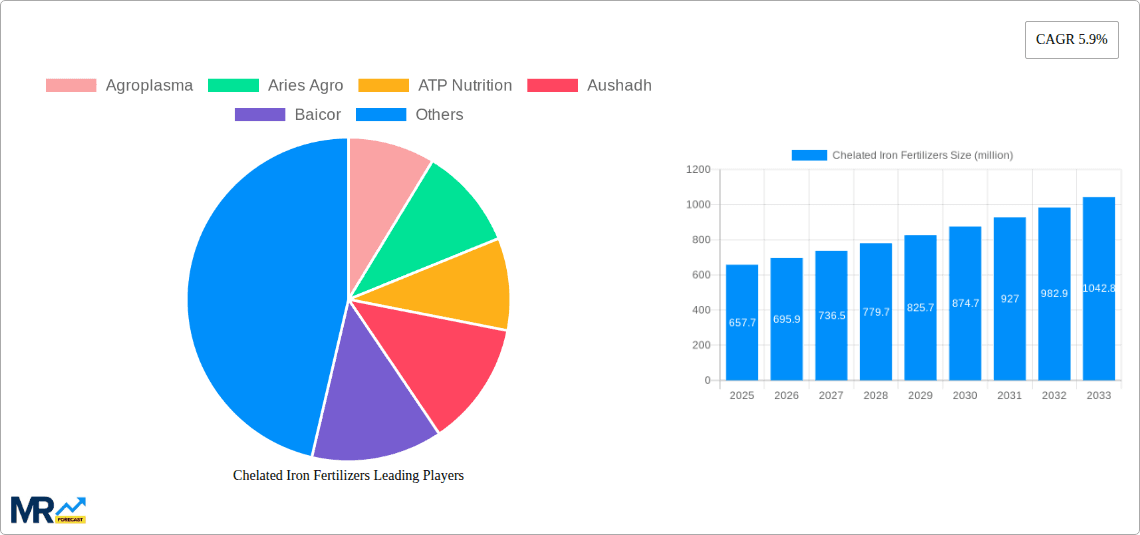The image size is (1140, 535).
Task: Click the 2028 x-axis label
Action: pyautogui.click(x=876, y=396)
